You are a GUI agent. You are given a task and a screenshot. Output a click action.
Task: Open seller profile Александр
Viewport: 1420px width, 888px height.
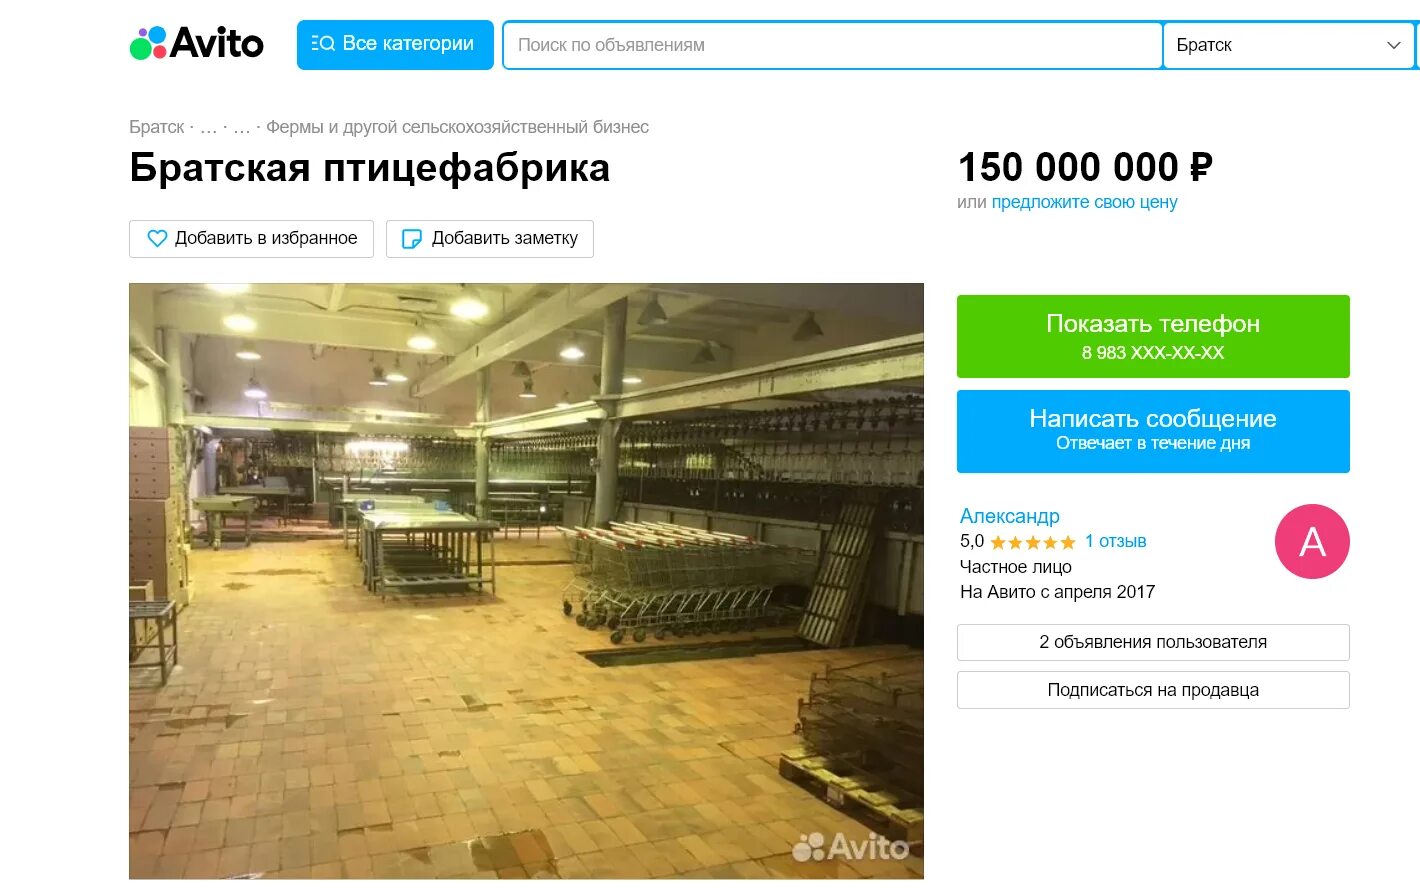[x=1009, y=516]
